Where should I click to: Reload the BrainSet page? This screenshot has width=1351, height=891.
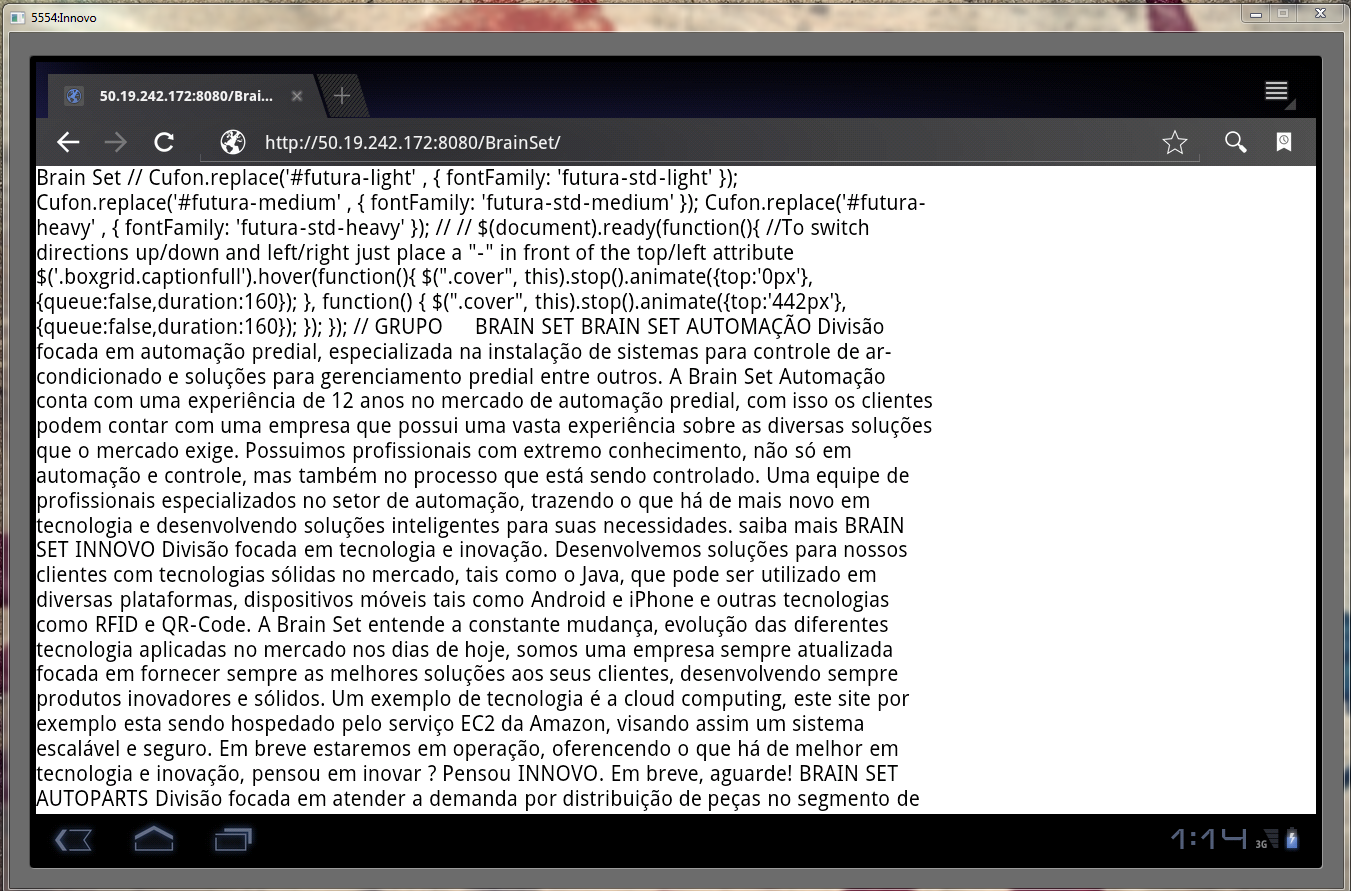coord(164,143)
